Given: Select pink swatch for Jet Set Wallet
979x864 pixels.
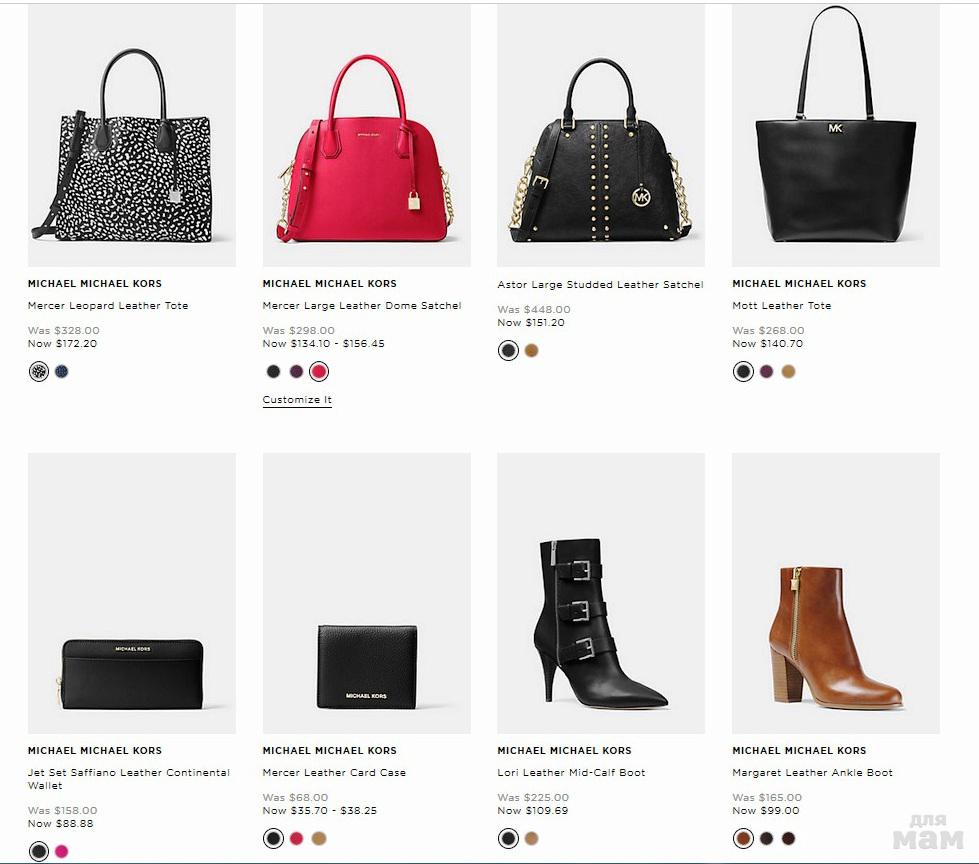Looking at the screenshot, I should (x=62, y=851).
